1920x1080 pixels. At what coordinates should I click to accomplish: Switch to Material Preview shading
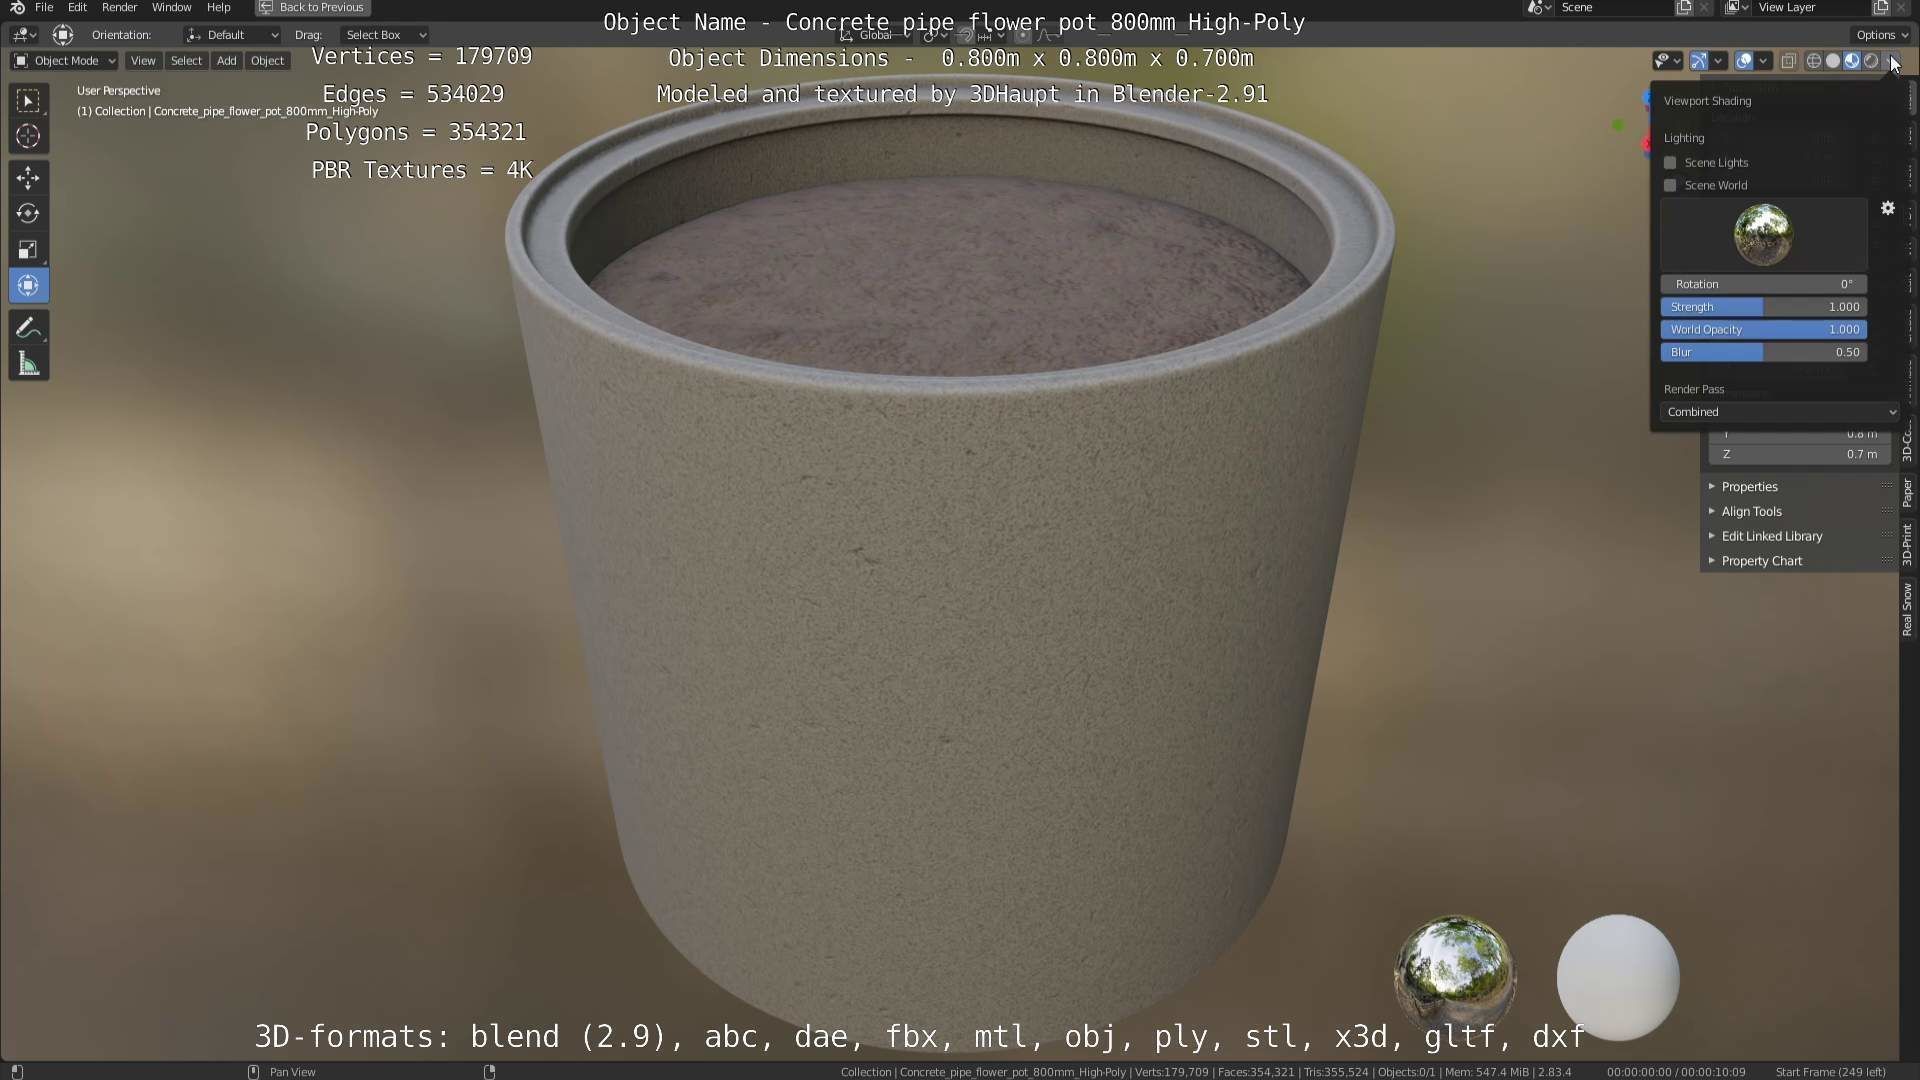[x=1851, y=61]
